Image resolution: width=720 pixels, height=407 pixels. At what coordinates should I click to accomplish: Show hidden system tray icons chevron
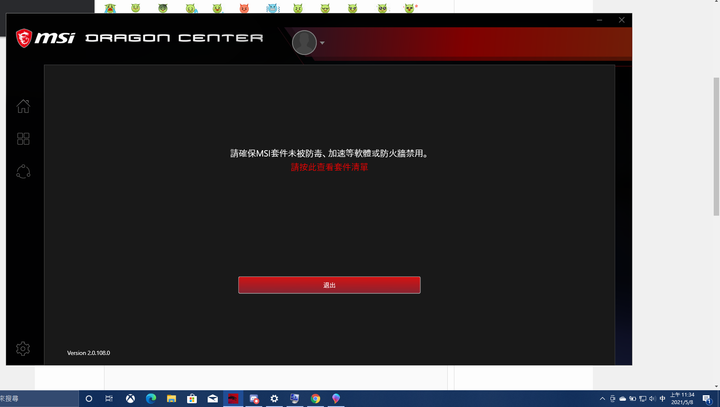tap(602, 398)
